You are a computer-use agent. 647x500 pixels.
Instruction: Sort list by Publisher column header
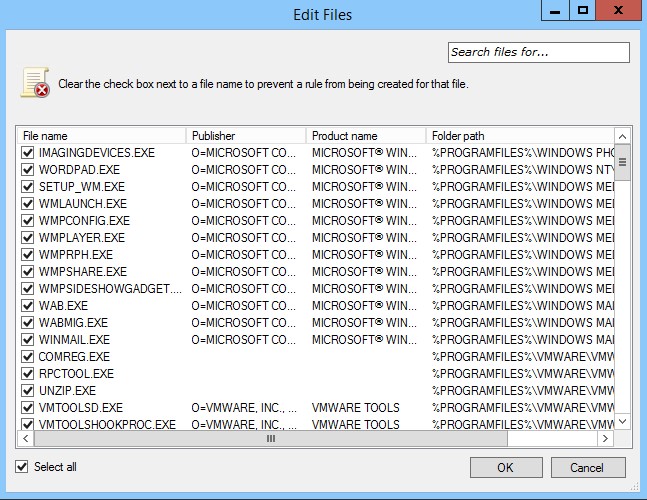245,135
